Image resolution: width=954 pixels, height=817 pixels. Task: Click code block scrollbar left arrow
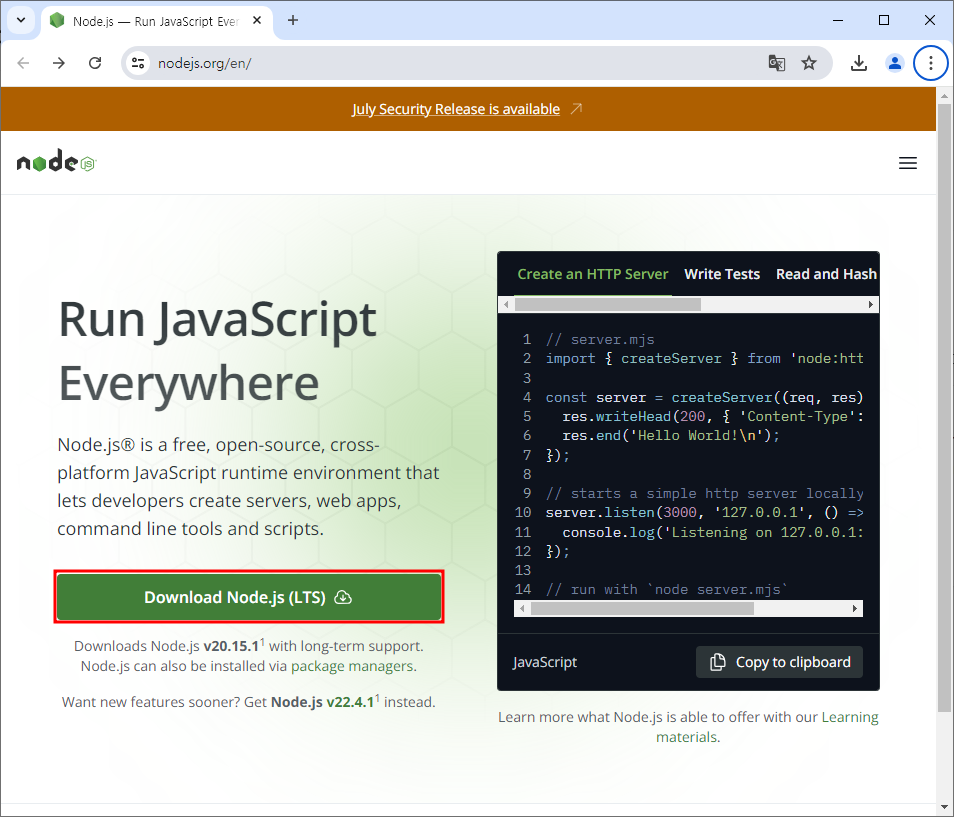coord(522,608)
